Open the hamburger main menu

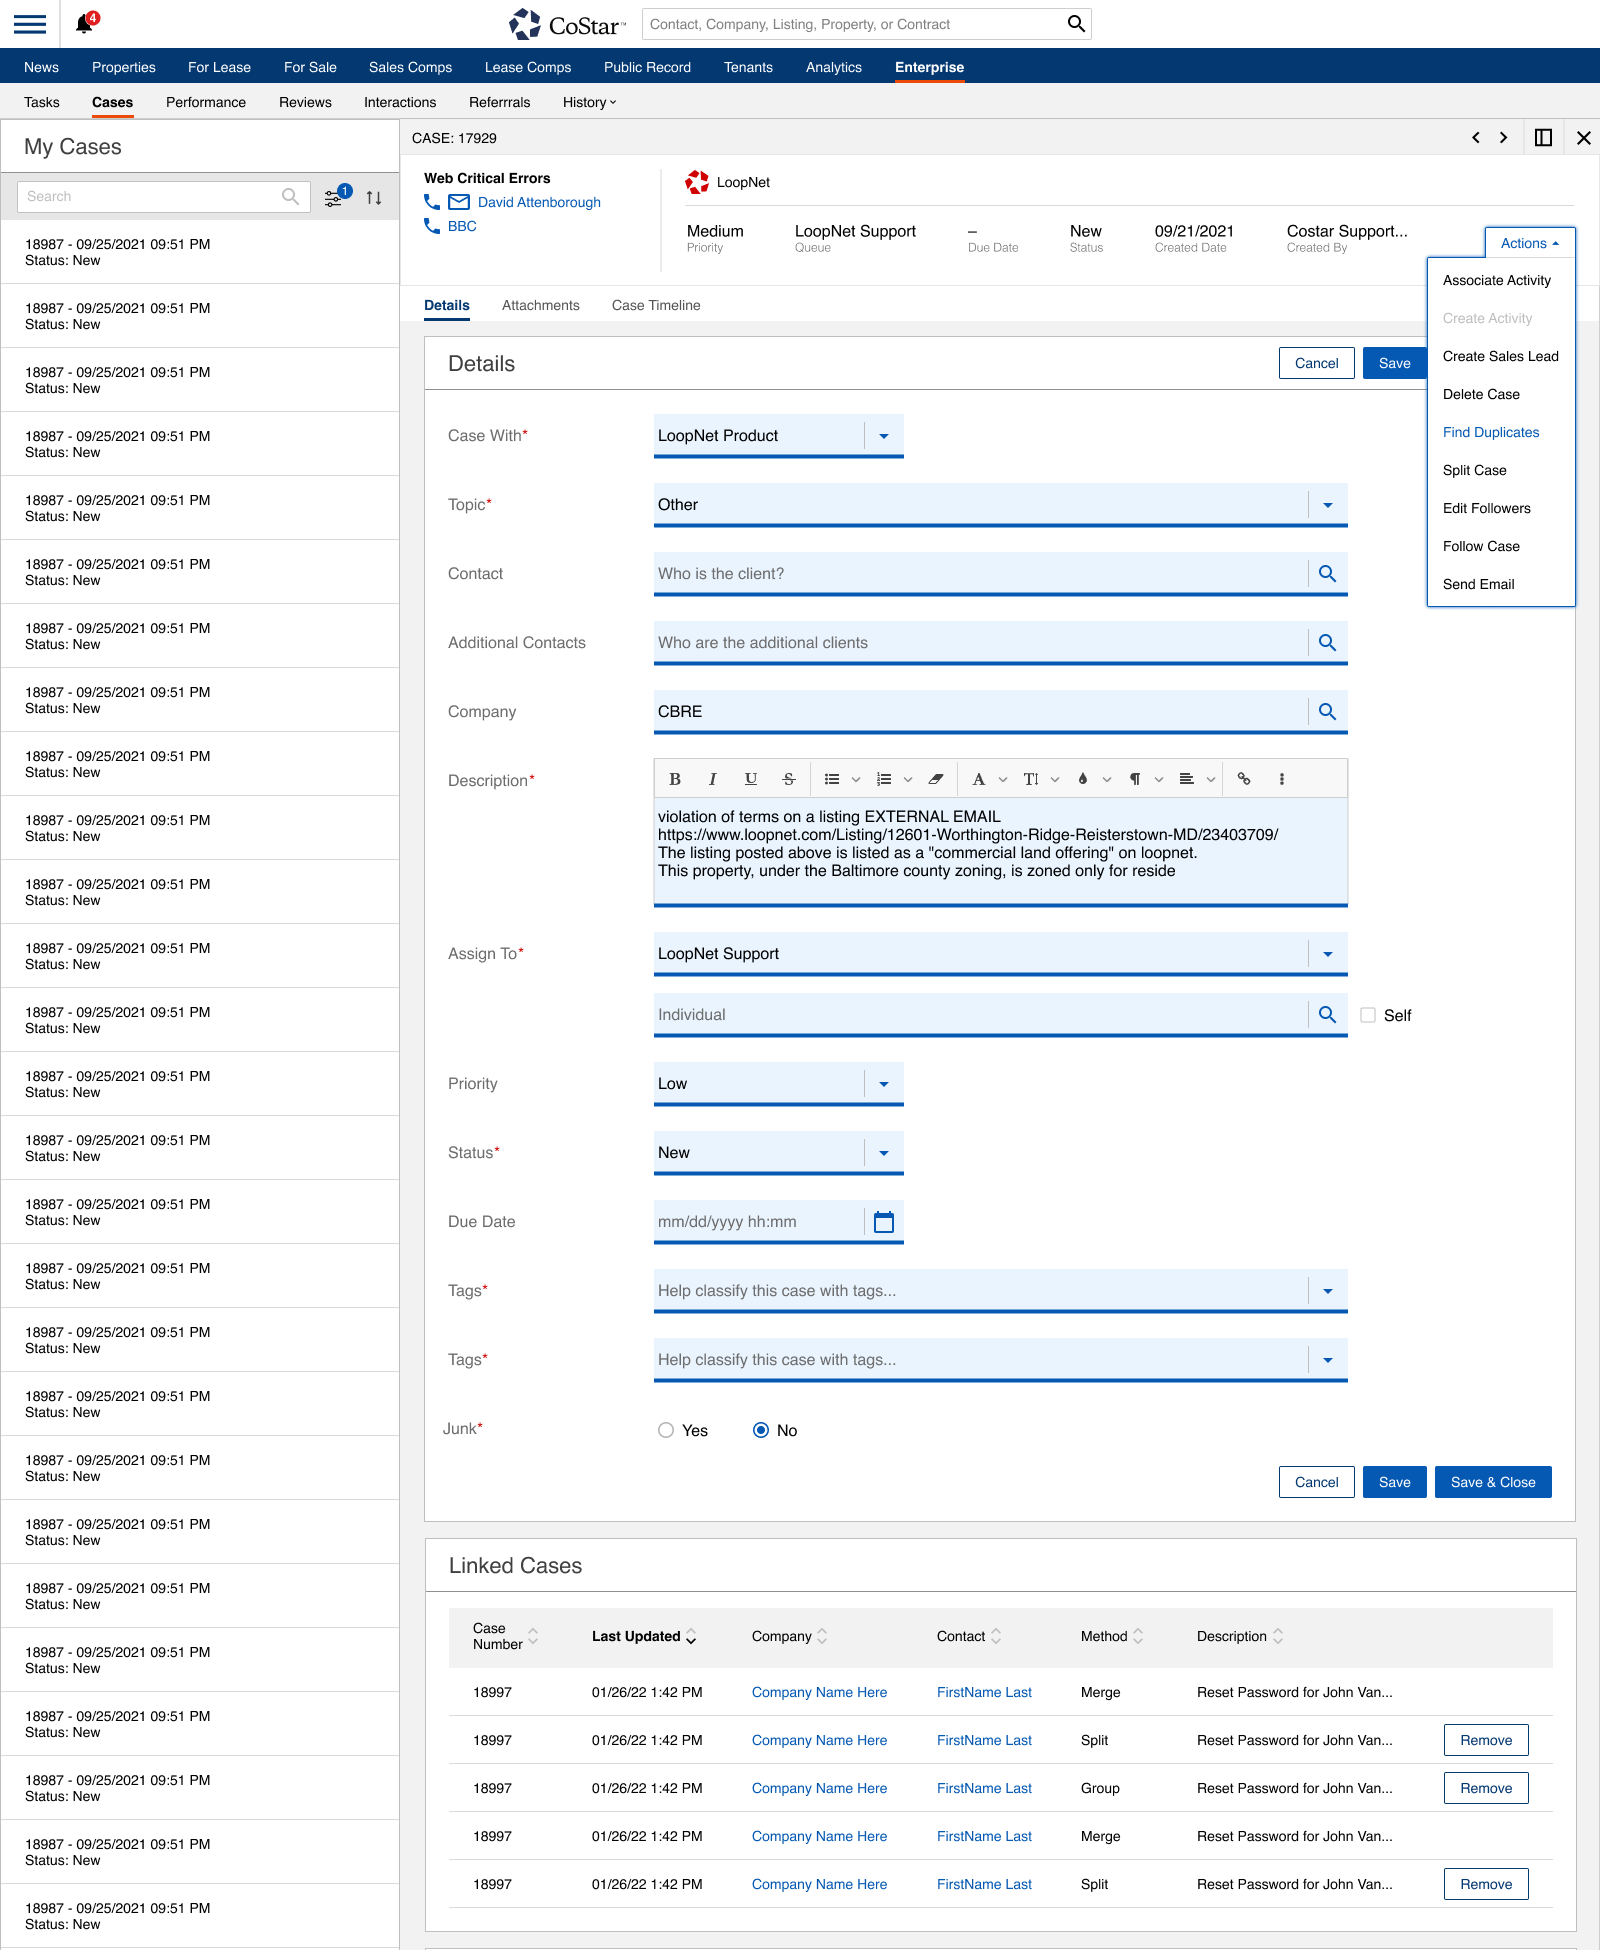point(30,24)
